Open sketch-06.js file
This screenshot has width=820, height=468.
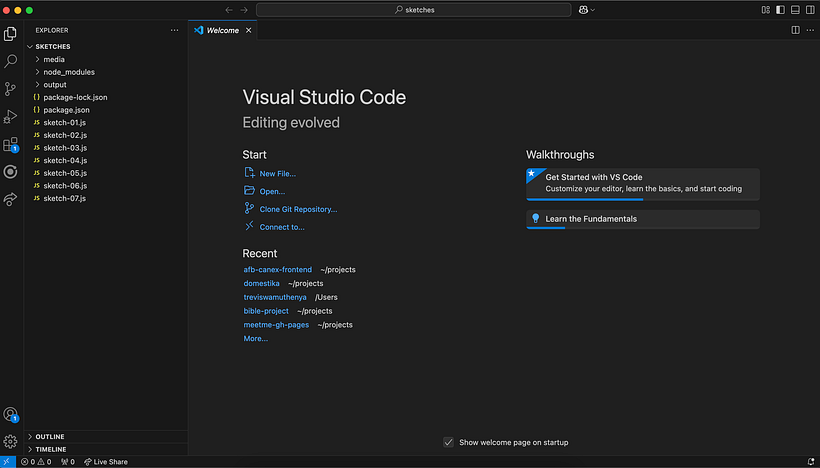107,186
